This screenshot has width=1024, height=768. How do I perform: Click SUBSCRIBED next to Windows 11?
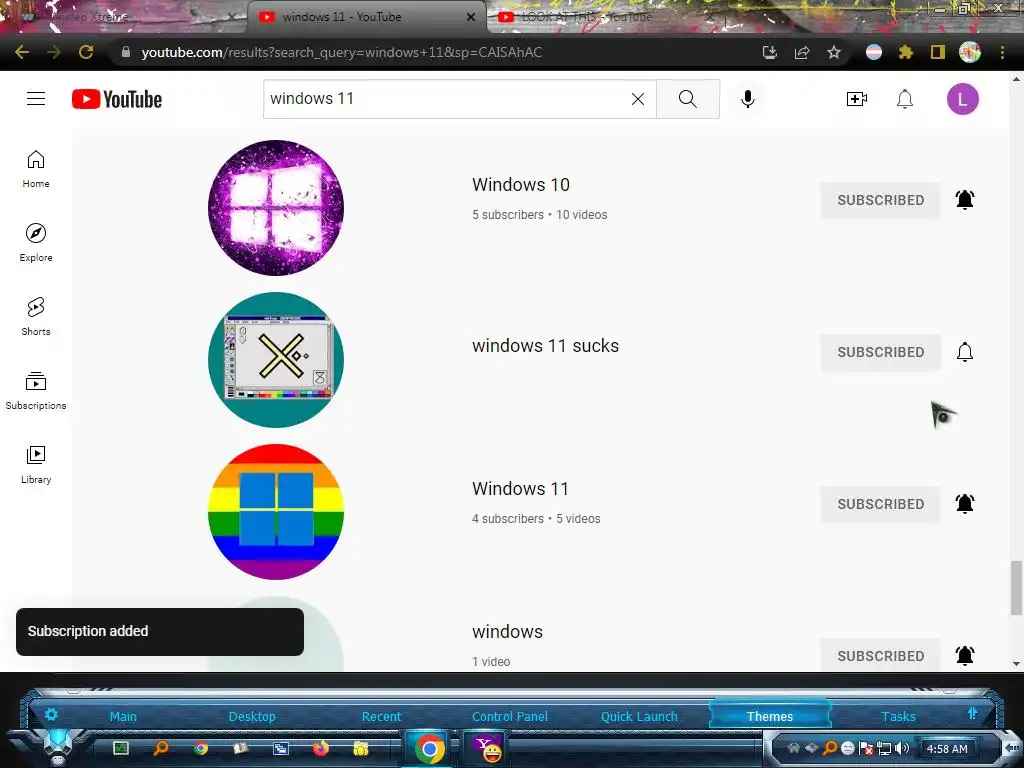(880, 504)
